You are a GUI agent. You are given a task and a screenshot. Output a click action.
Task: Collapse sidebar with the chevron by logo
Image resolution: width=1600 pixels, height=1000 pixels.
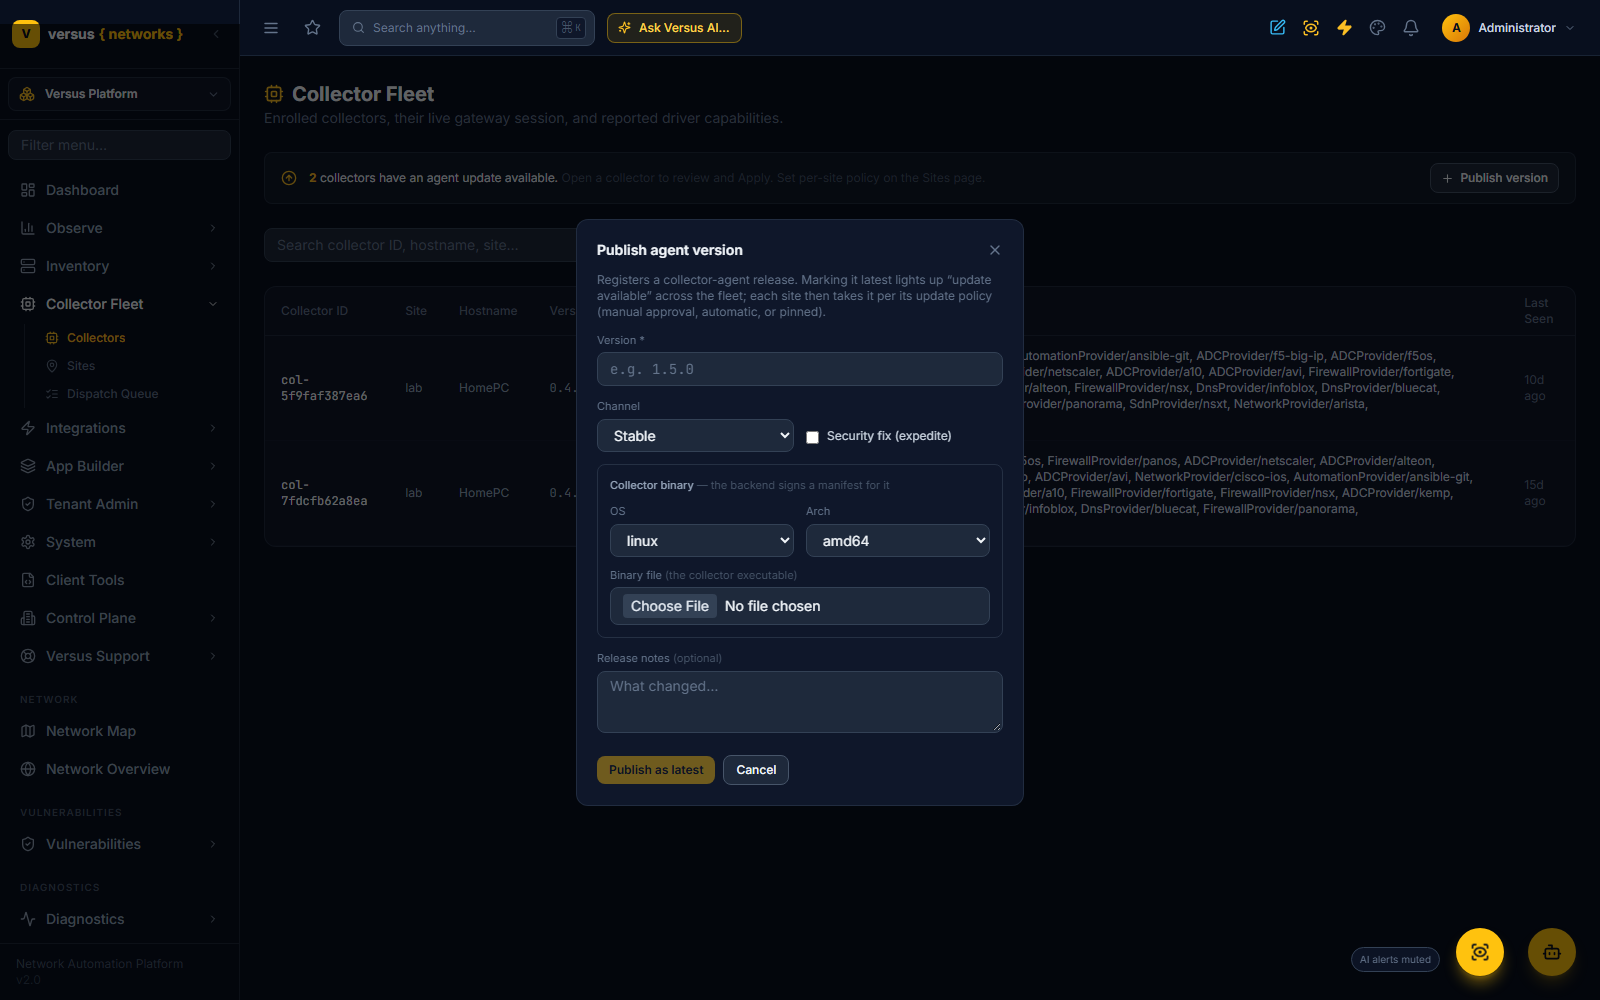click(x=216, y=34)
